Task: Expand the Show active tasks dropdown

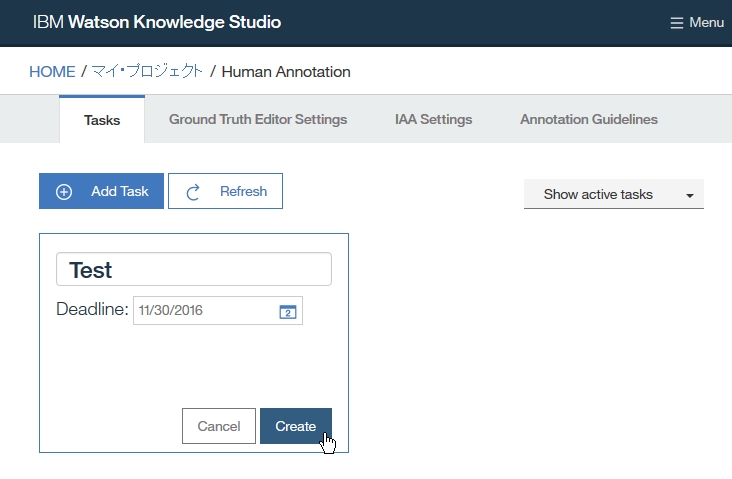Action: tap(613, 195)
